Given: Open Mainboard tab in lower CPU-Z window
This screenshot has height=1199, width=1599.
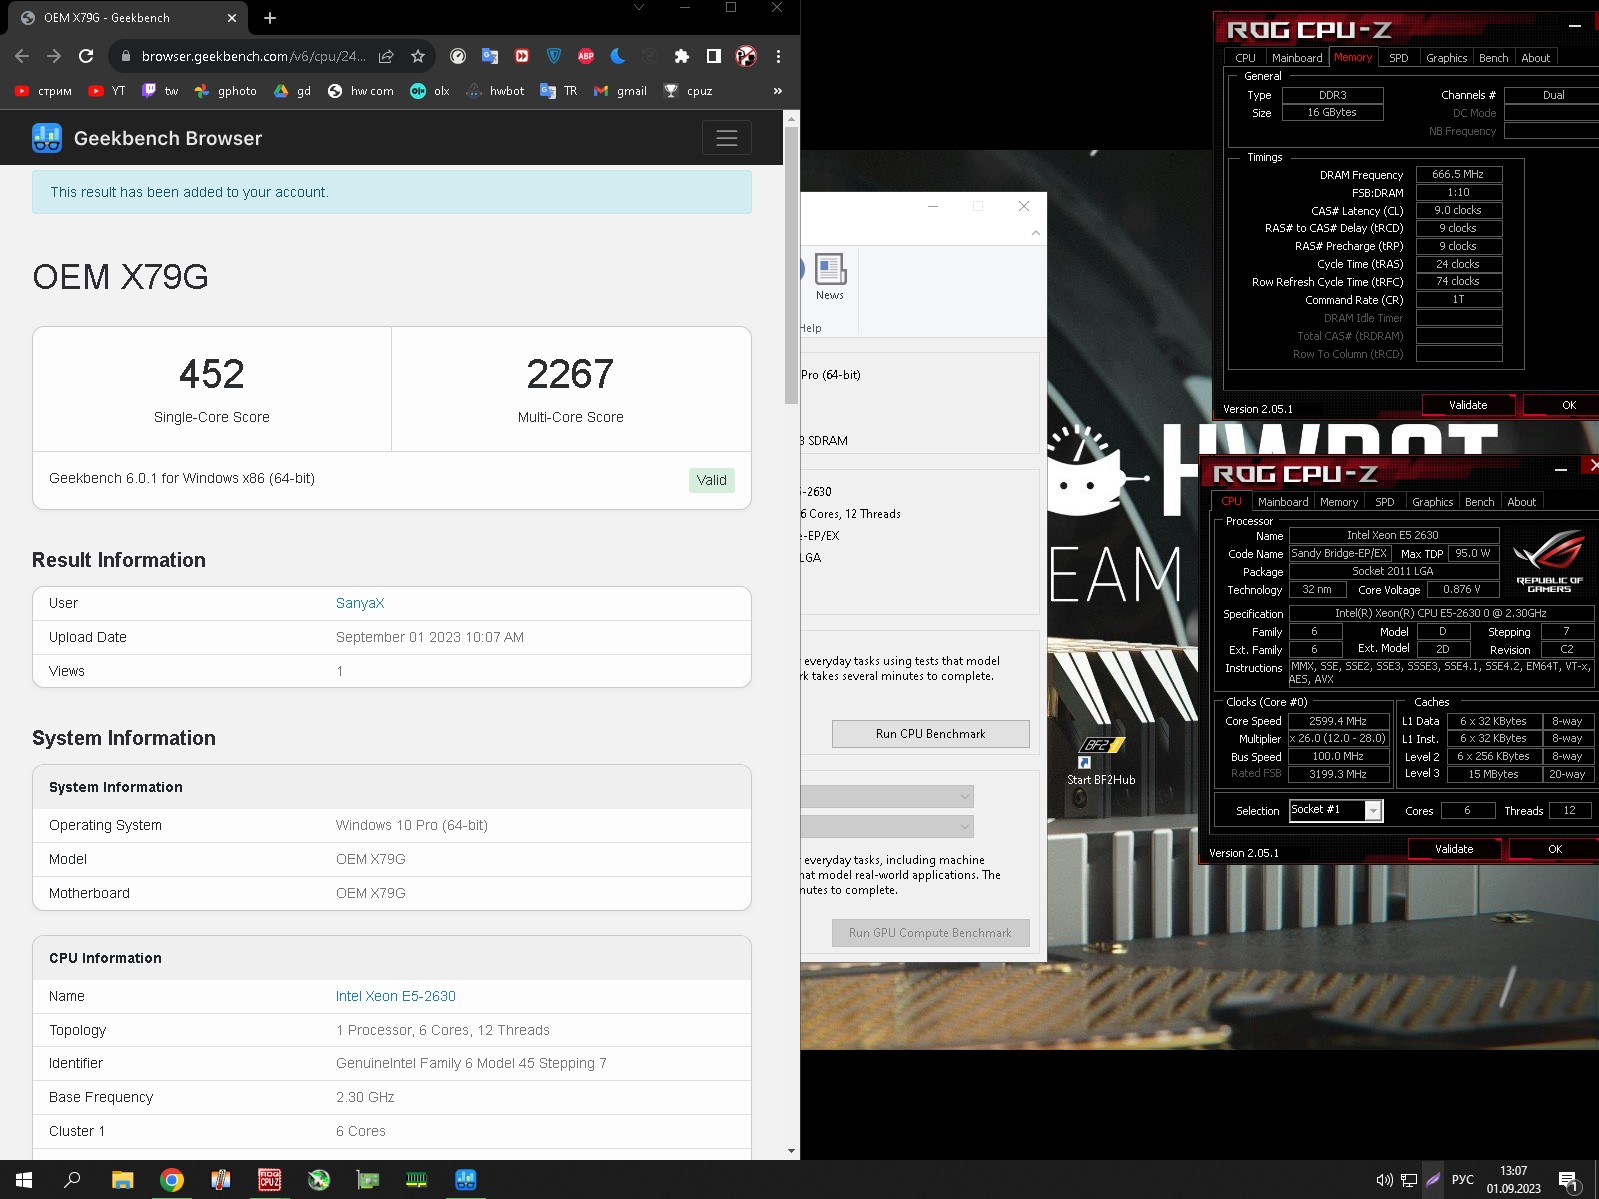Looking at the screenshot, I should pos(1283,502).
